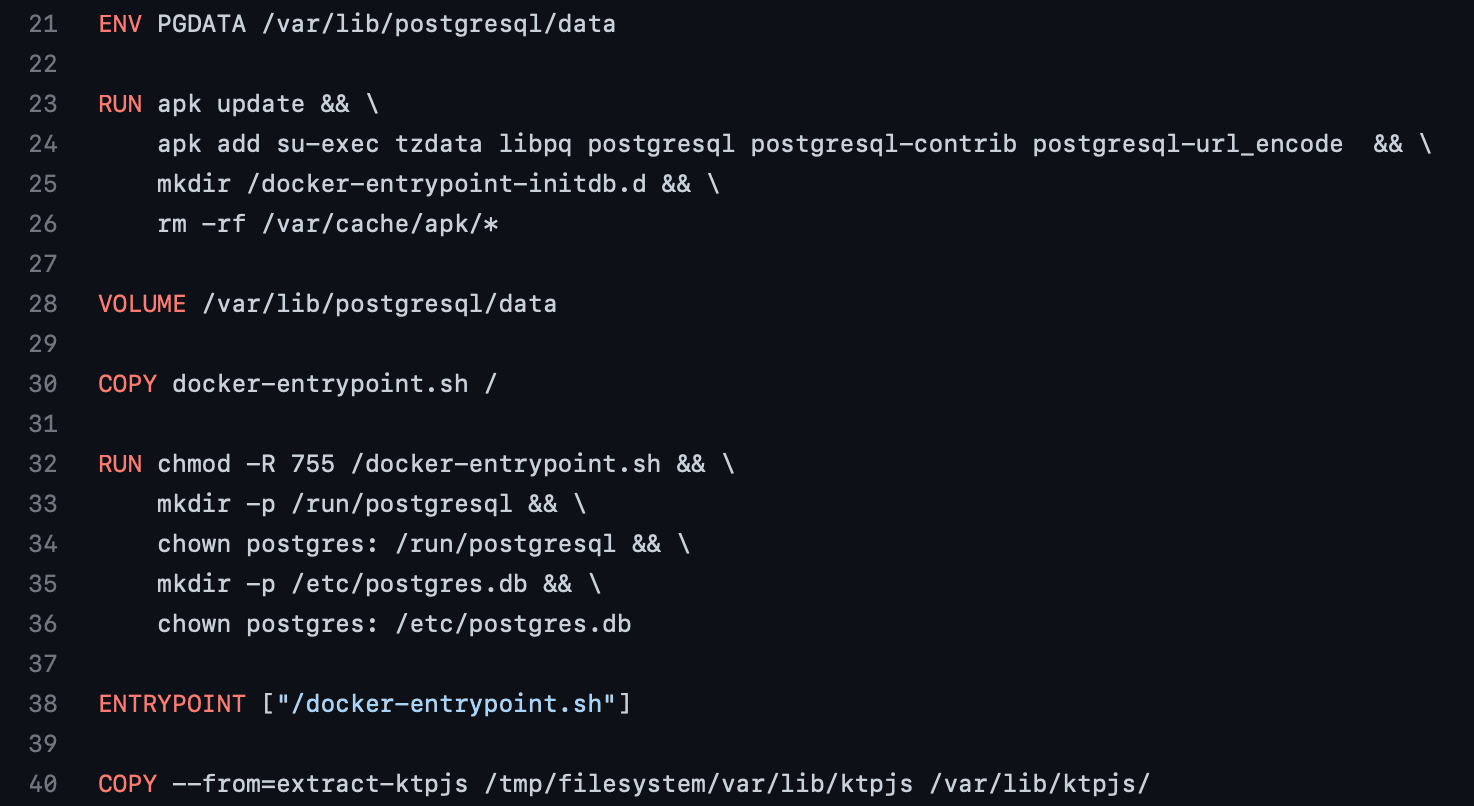The height and width of the screenshot is (806, 1474).
Task: Click the PGDATA variable name
Action: 201,24
